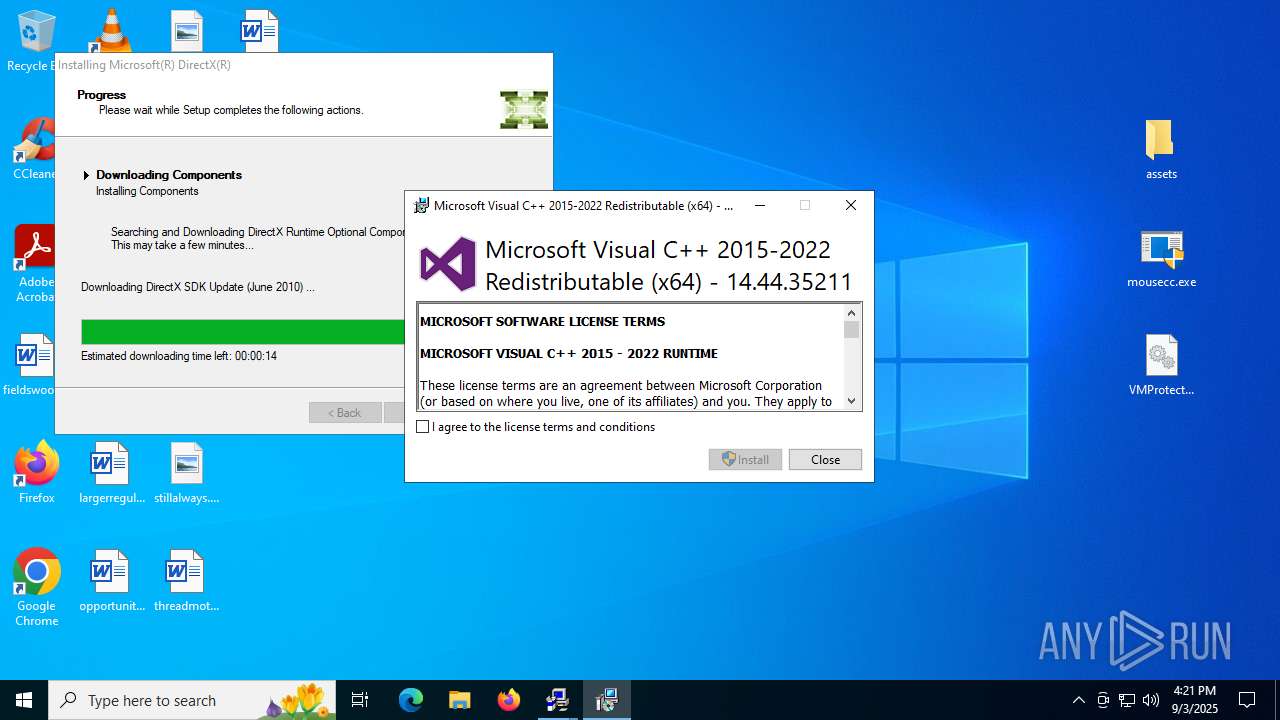1280x720 pixels.
Task: Click the license text scrollbar thumb
Action: (x=851, y=330)
